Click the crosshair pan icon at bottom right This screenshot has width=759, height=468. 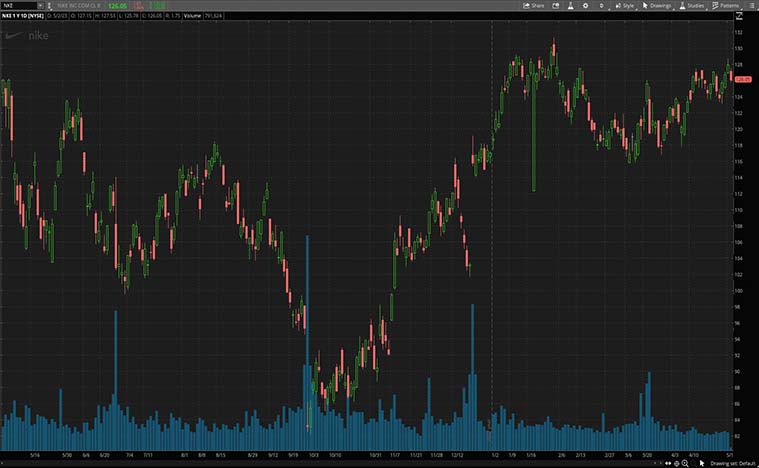(x=677, y=463)
